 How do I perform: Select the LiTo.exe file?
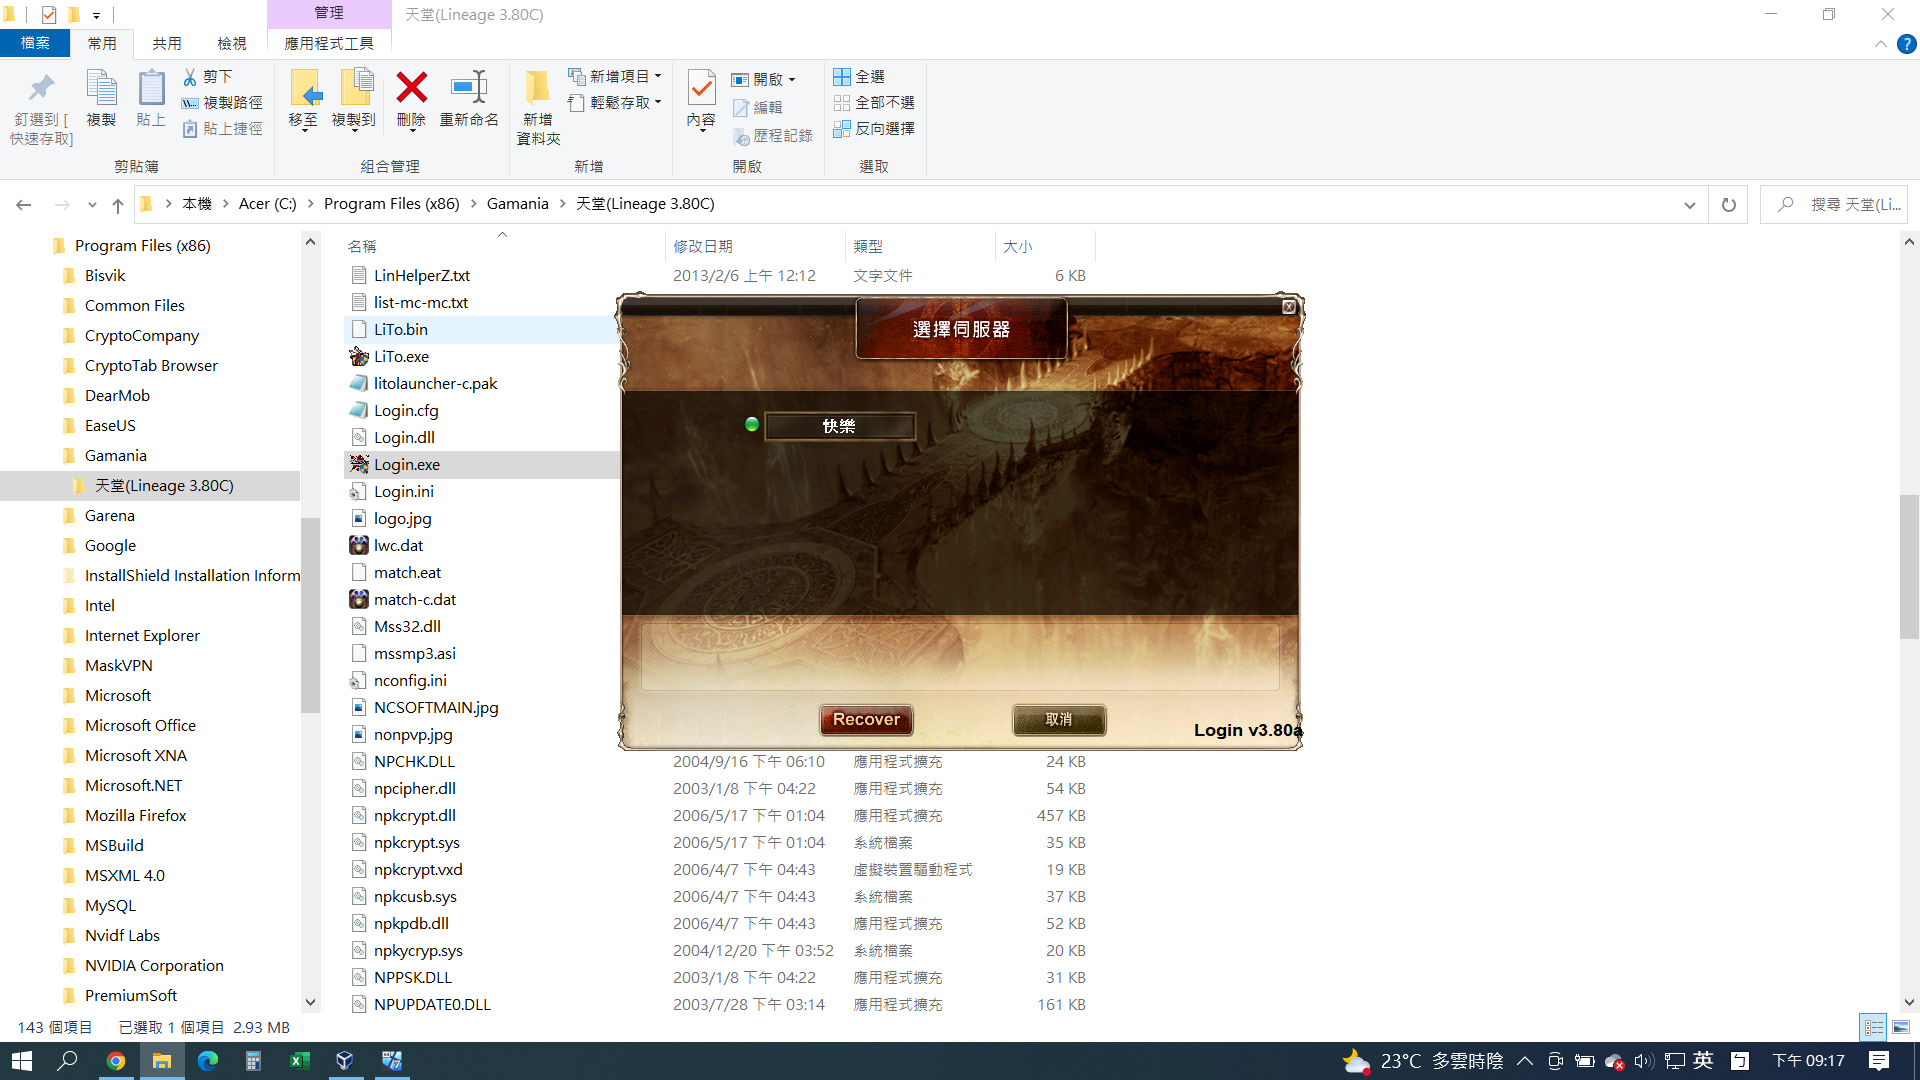click(x=401, y=356)
